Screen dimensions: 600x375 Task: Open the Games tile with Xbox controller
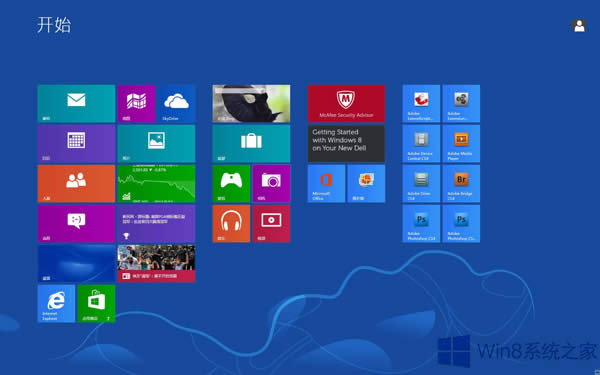(x=231, y=184)
